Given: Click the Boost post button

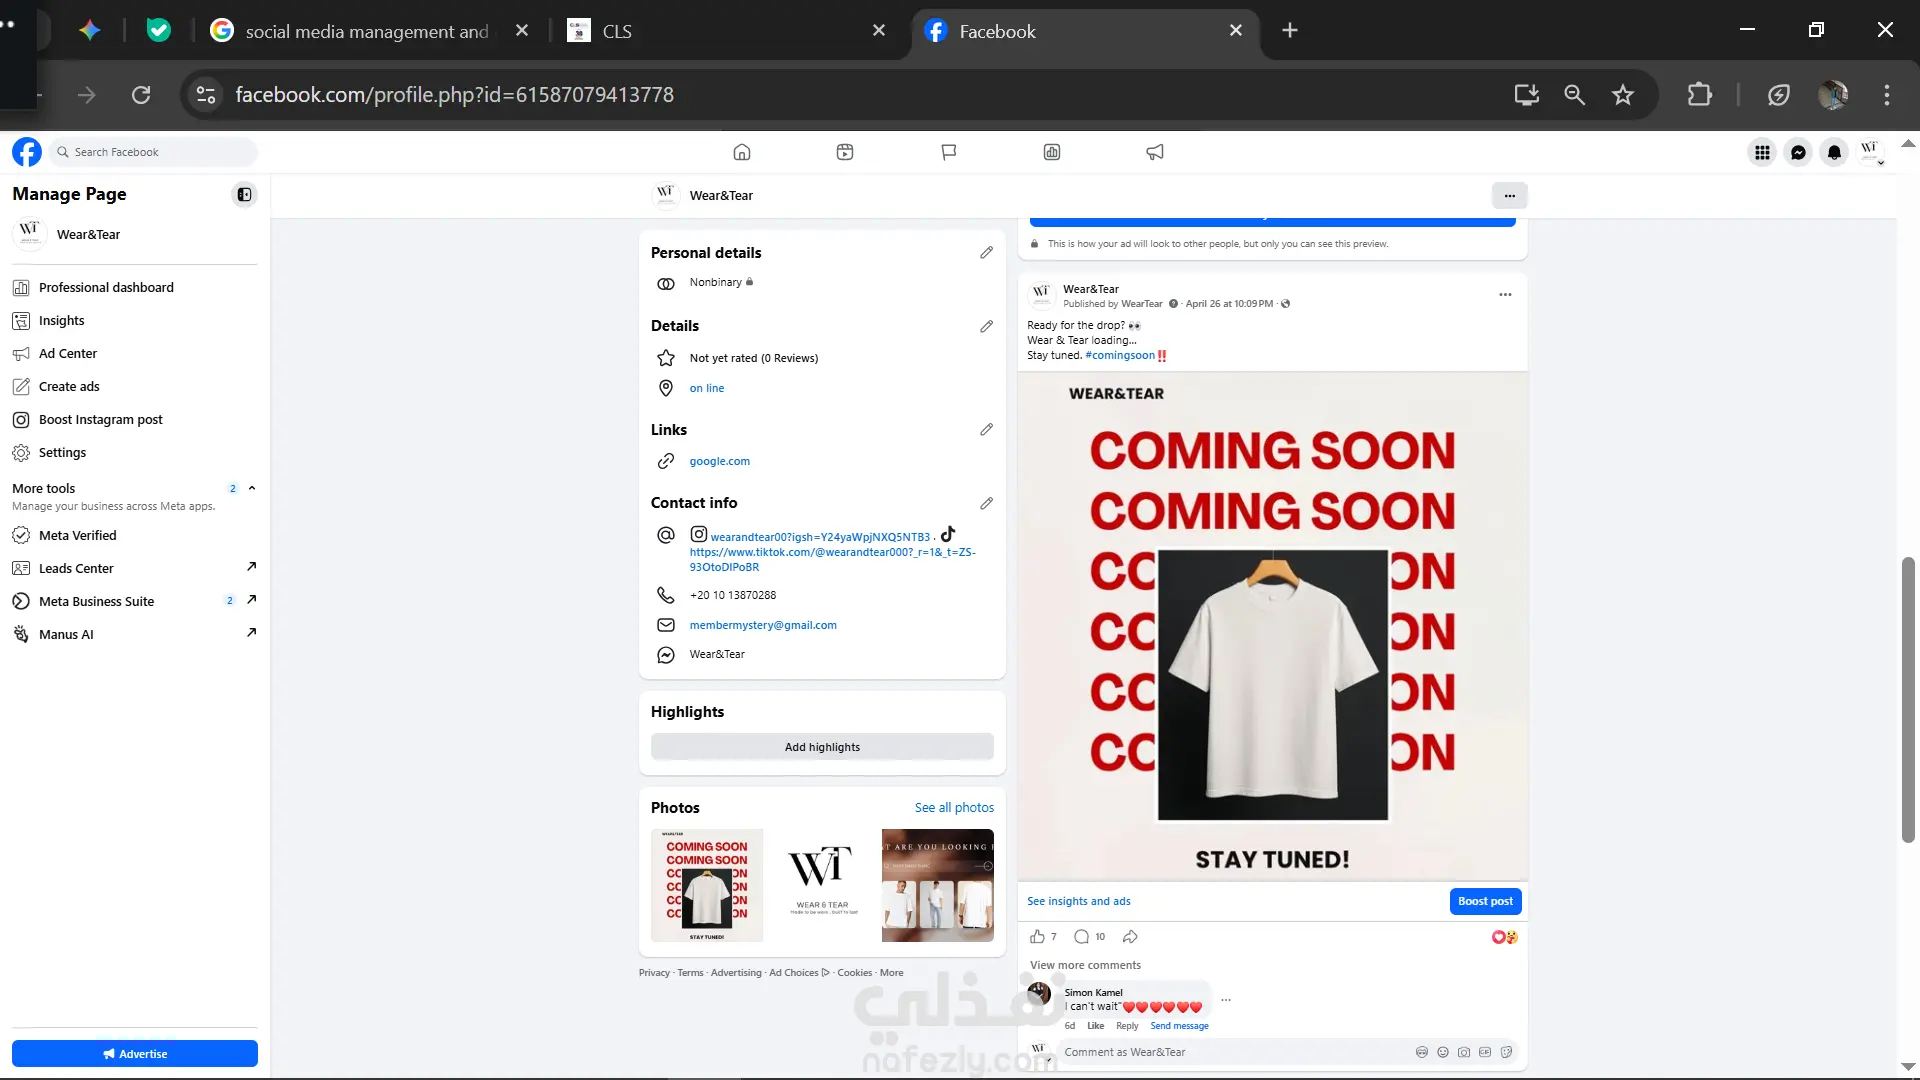Looking at the screenshot, I should click(1485, 902).
